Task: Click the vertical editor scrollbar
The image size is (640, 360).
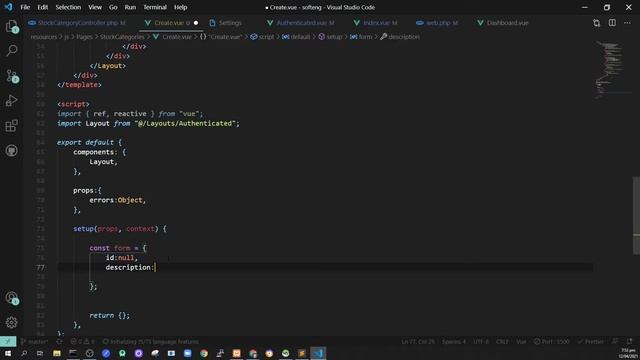Action: pos(636,216)
